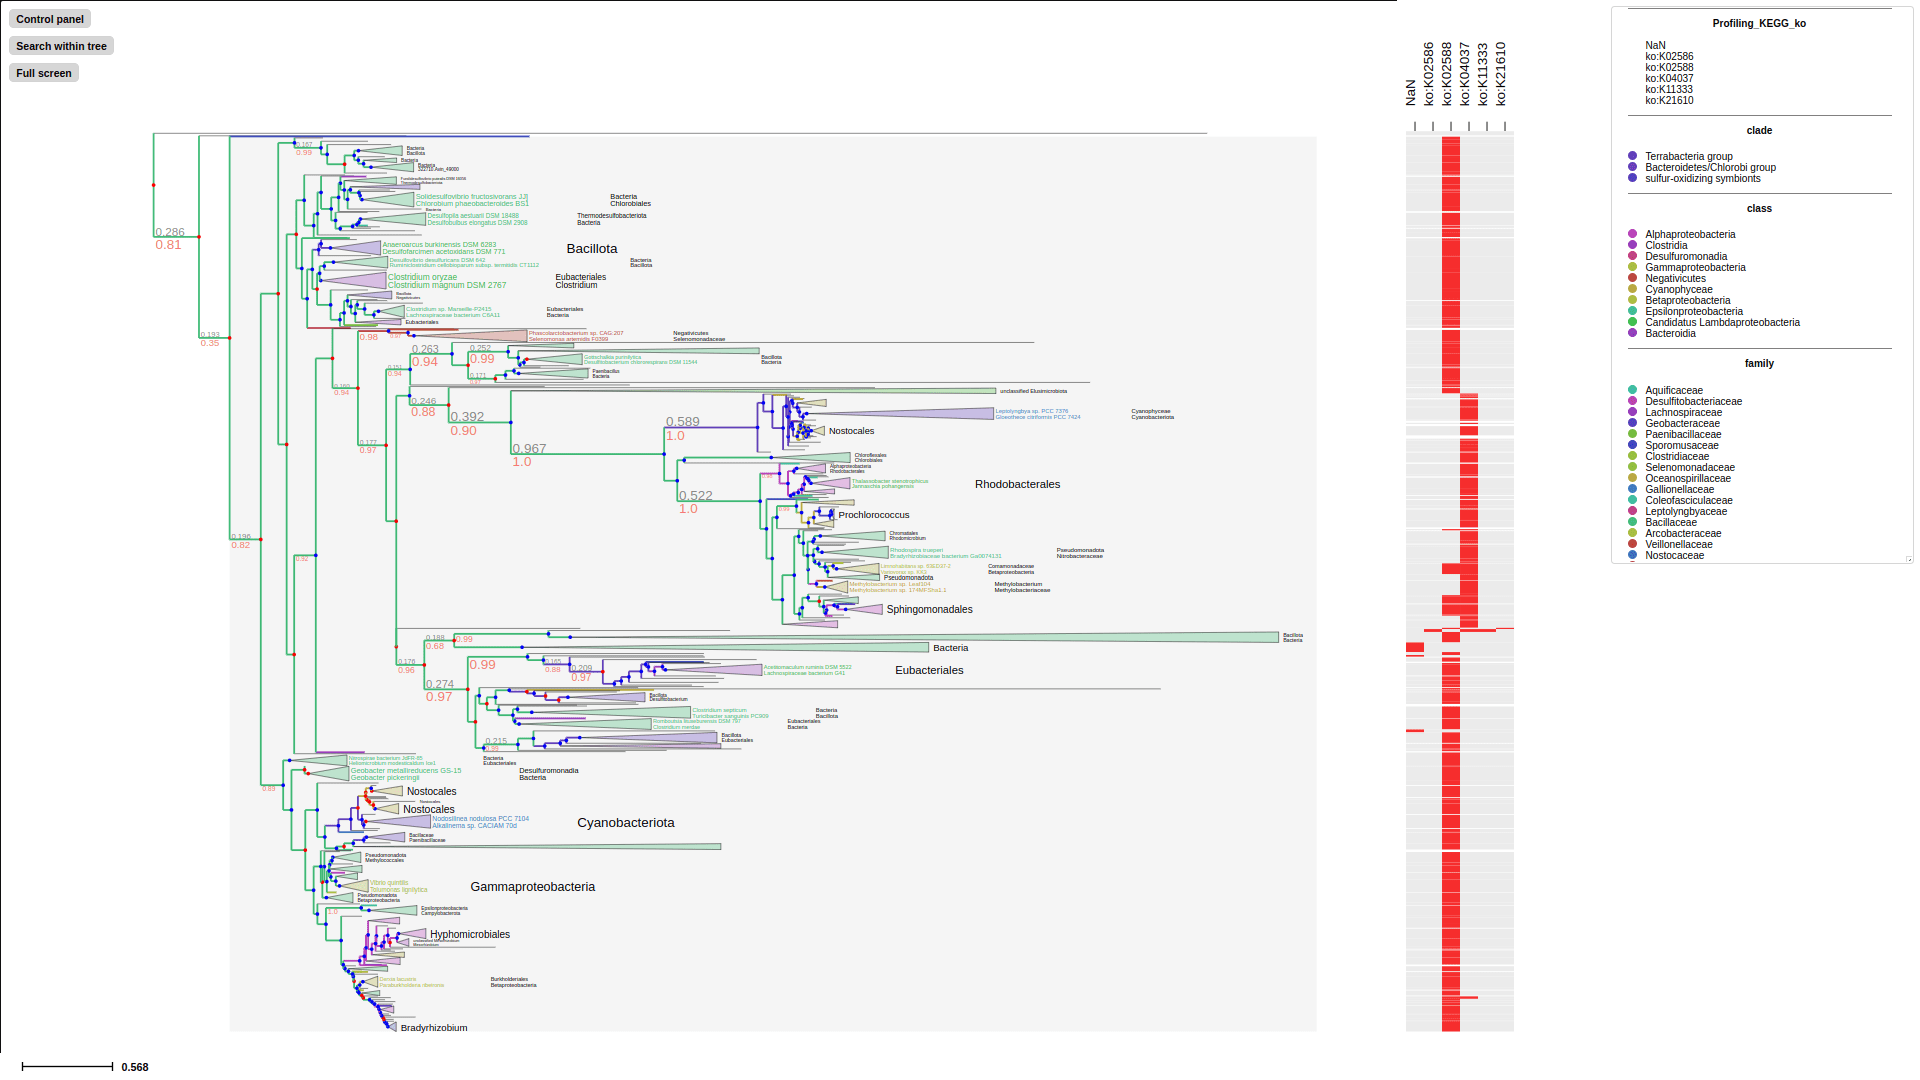Click ko:K21610 in the legend list
The width and height of the screenshot is (1920, 1080).
click(x=1669, y=100)
